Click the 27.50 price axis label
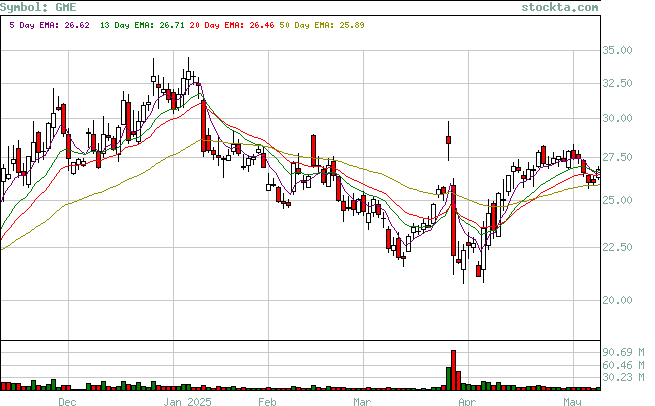 (617, 157)
